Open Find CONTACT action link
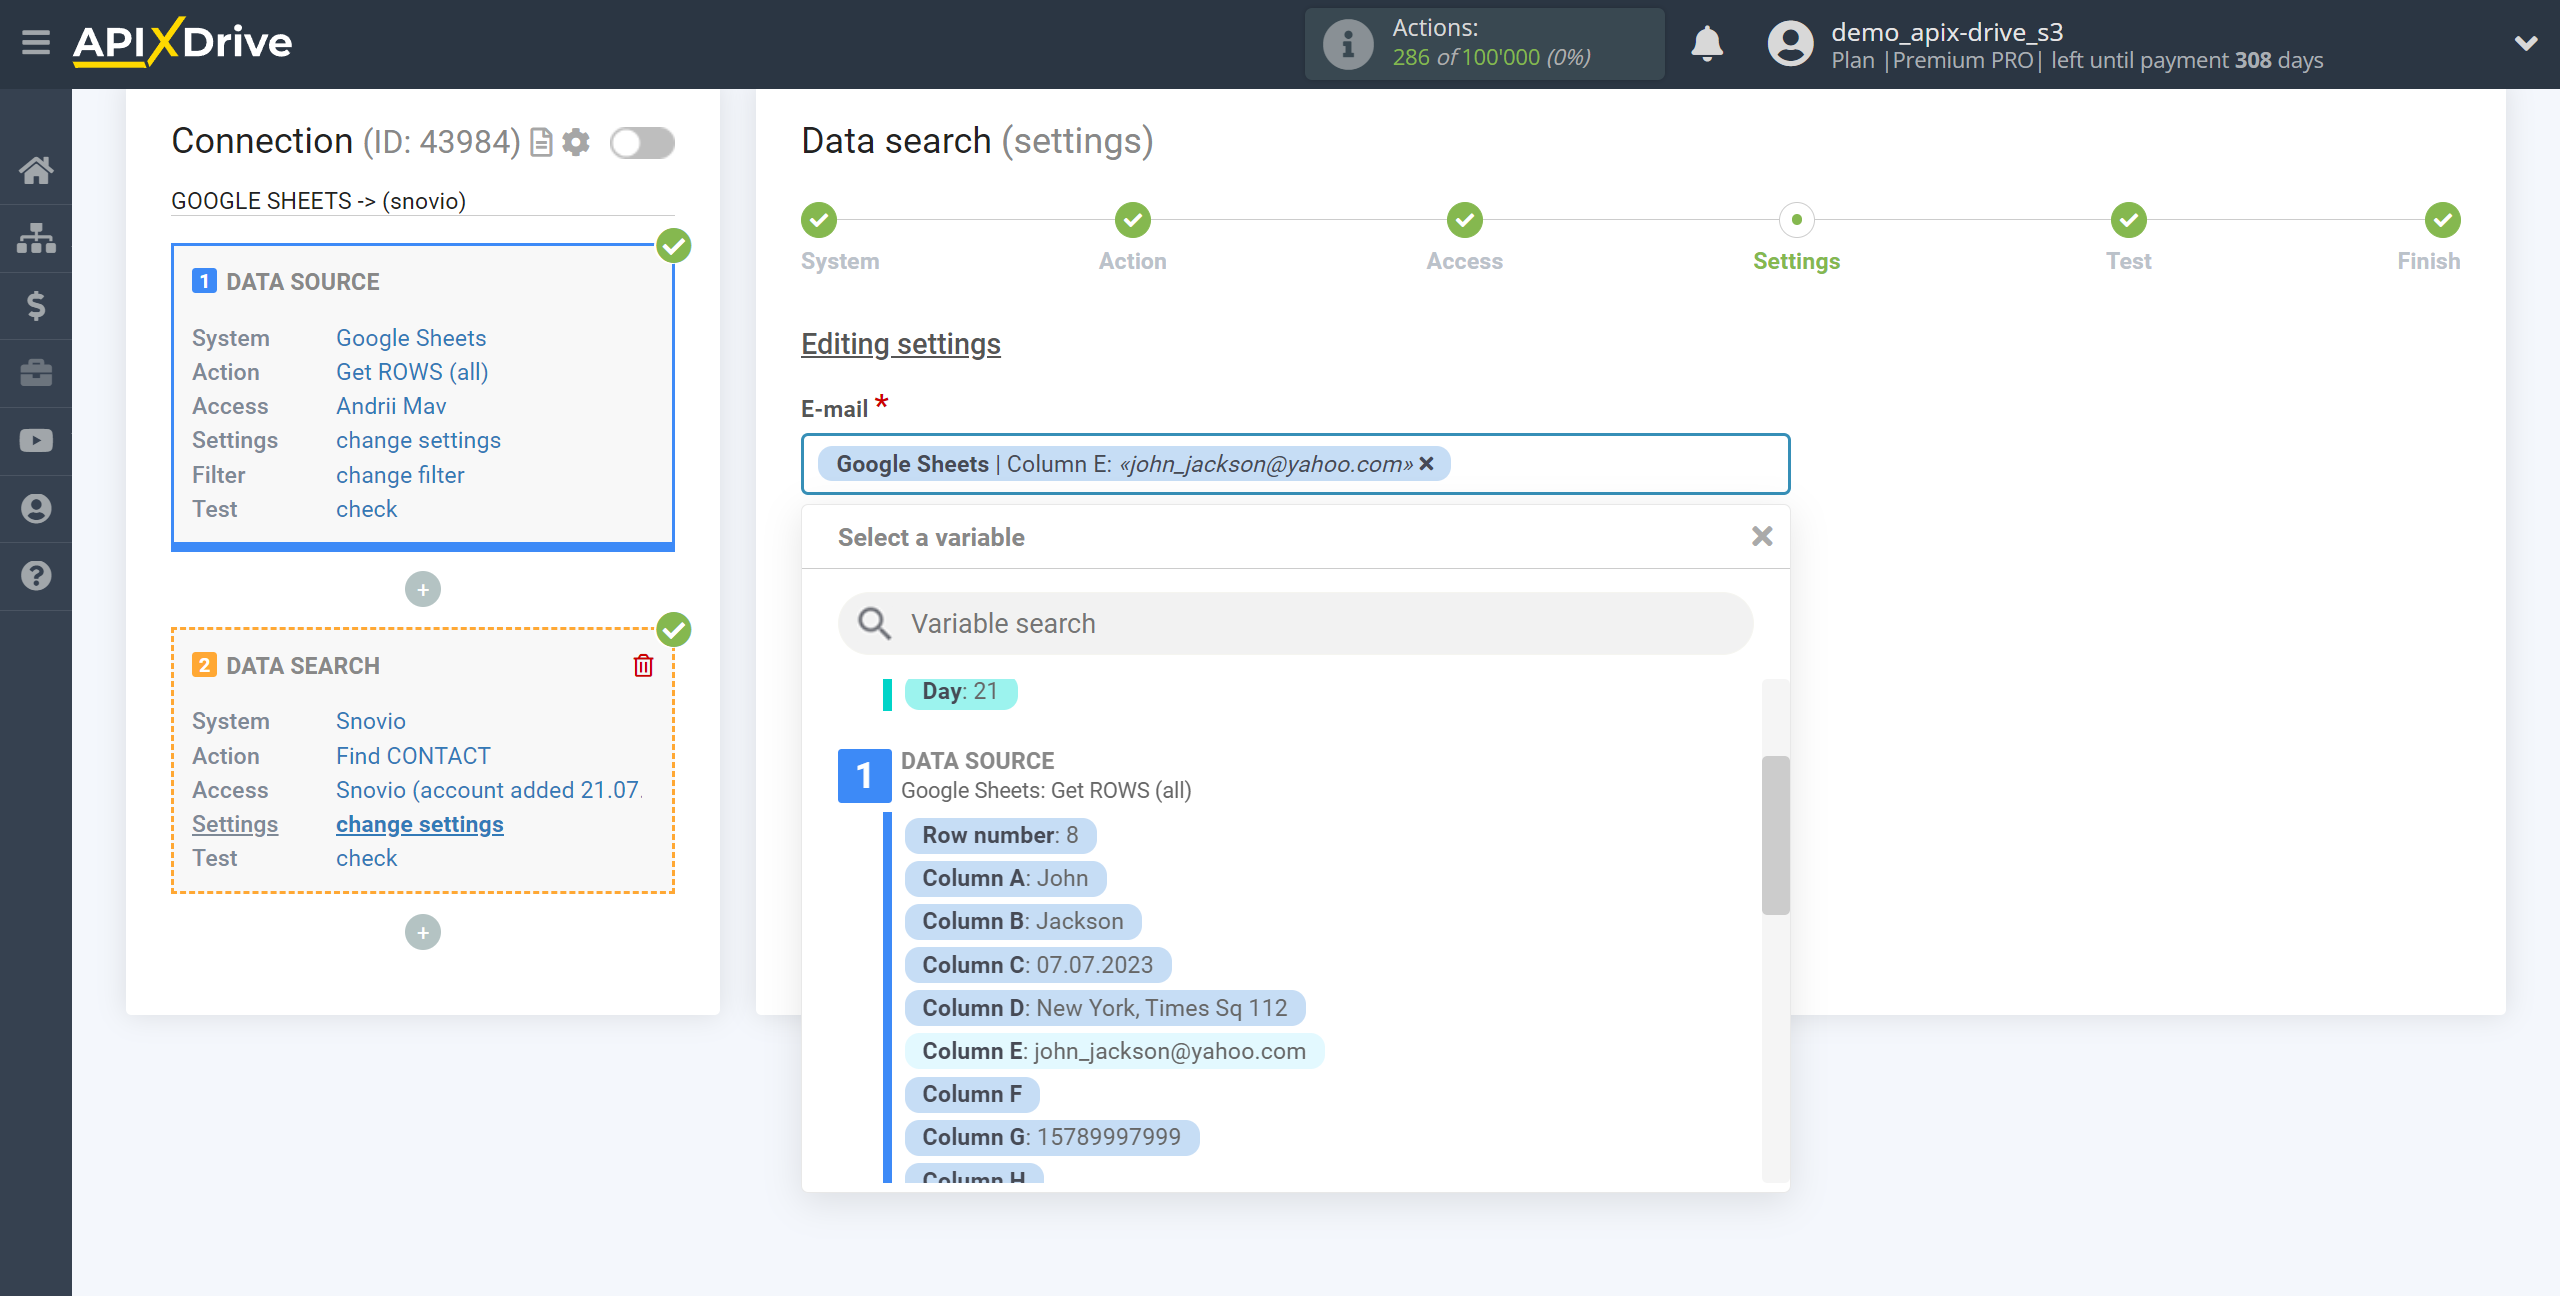This screenshot has height=1296, width=2560. 413,756
